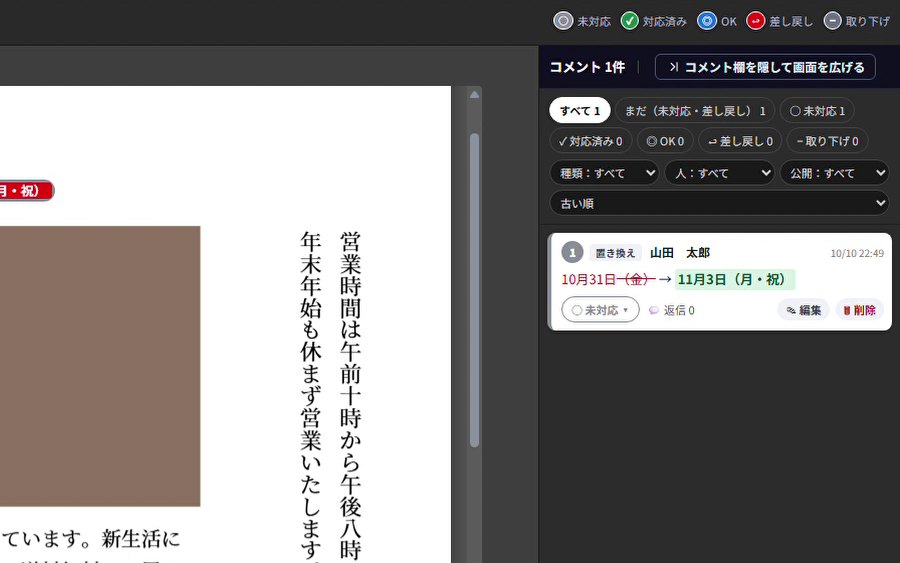Click the 削除 button on comment
The width and height of the screenshot is (900, 563).
(859, 310)
